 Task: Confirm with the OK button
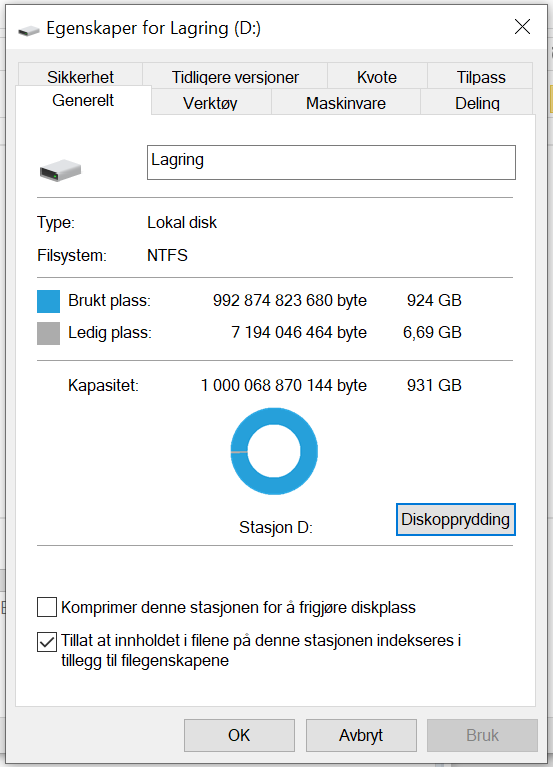(x=239, y=735)
